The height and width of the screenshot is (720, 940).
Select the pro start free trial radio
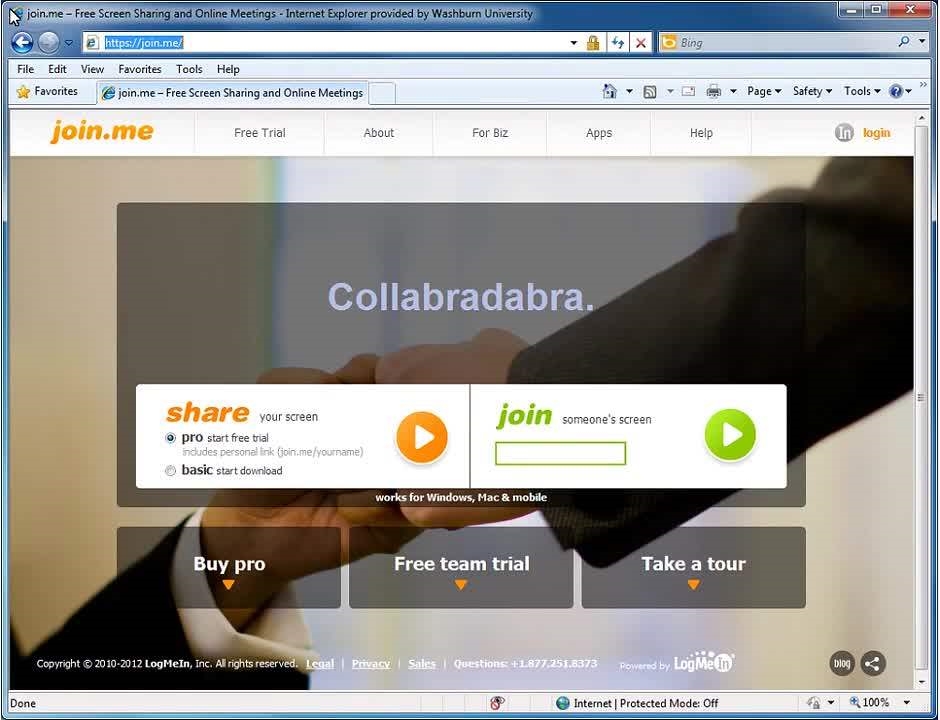tap(171, 438)
